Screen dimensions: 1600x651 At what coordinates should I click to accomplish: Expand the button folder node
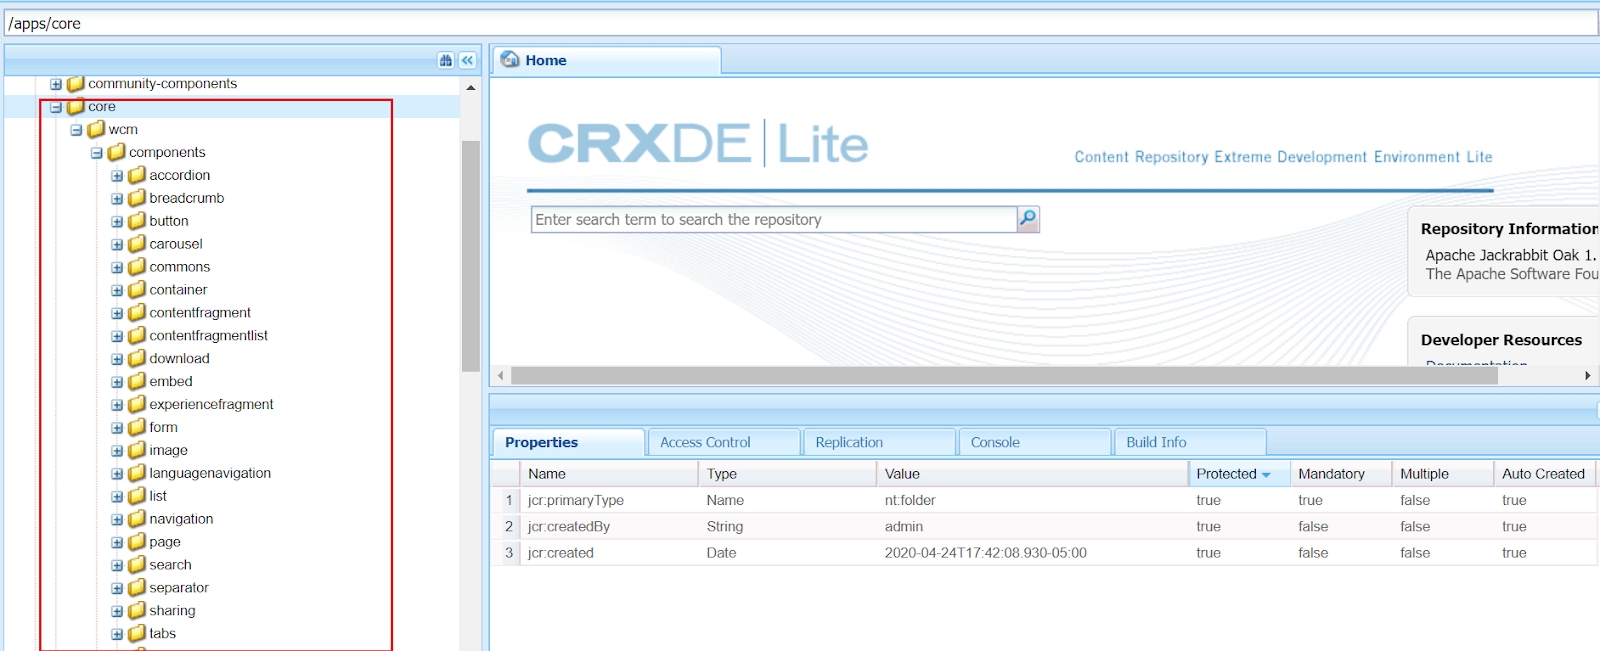(x=117, y=222)
